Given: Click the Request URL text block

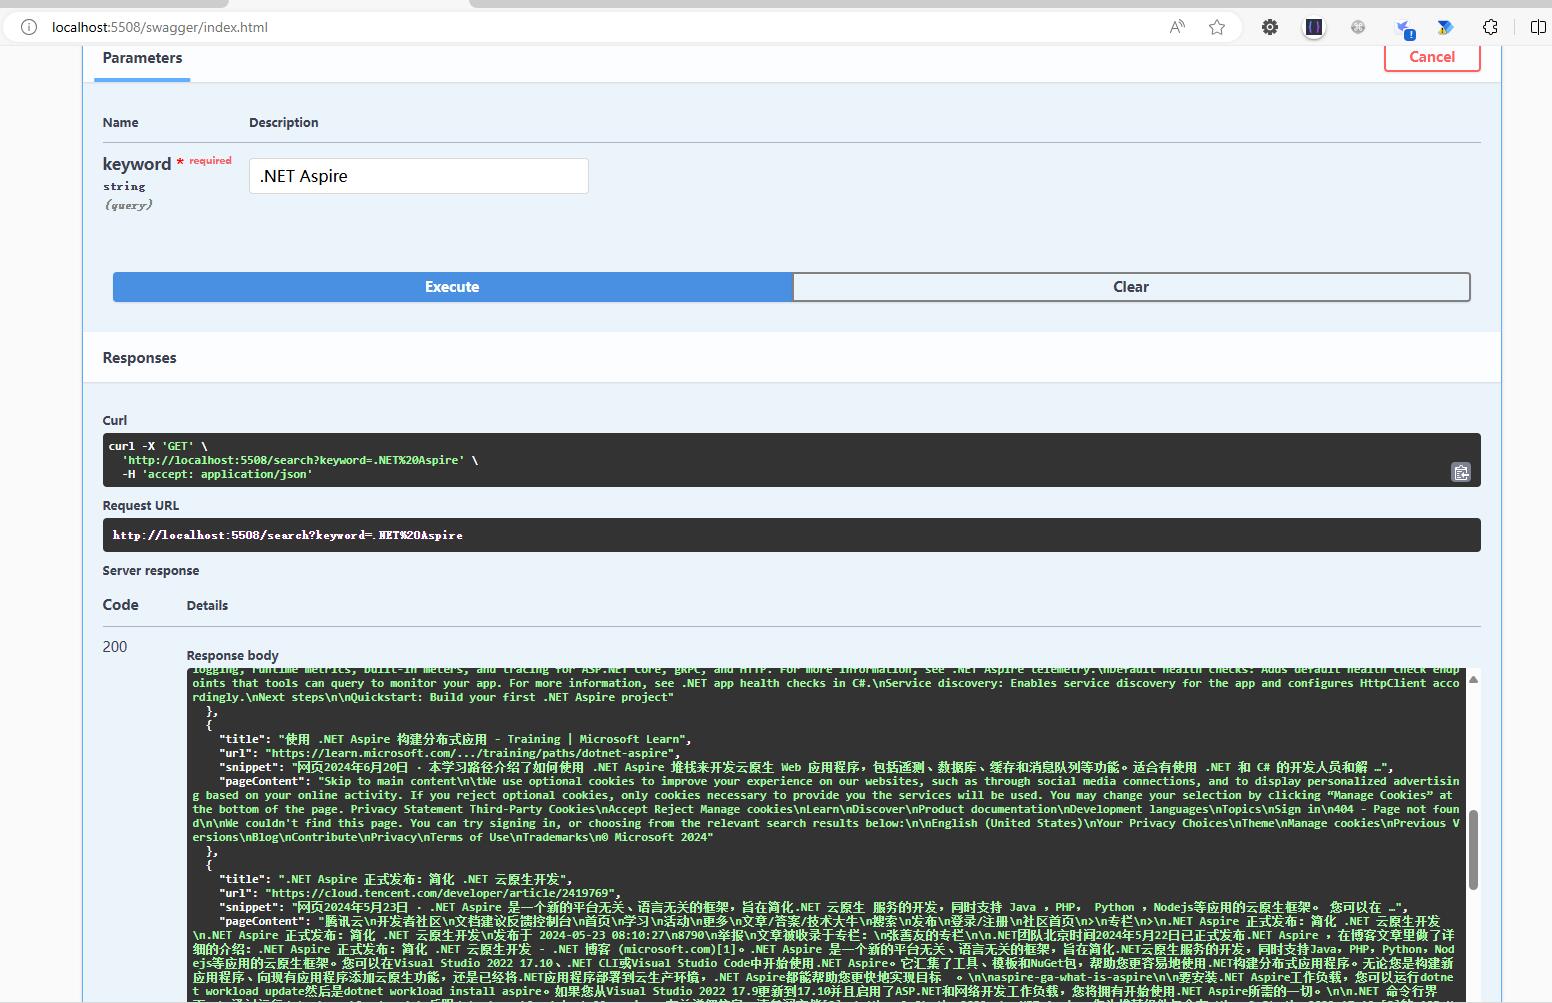Looking at the screenshot, I should 791,535.
